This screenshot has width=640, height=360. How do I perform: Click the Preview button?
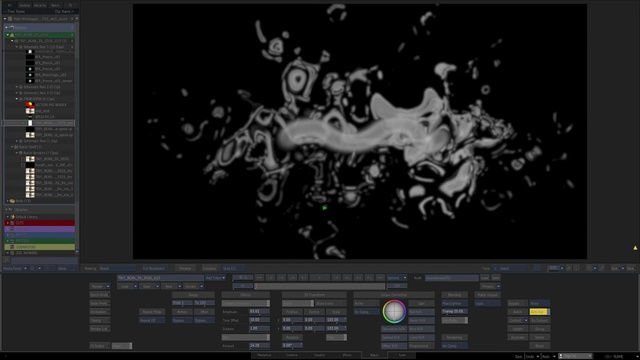pyautogui.click(x=185, y=268)
